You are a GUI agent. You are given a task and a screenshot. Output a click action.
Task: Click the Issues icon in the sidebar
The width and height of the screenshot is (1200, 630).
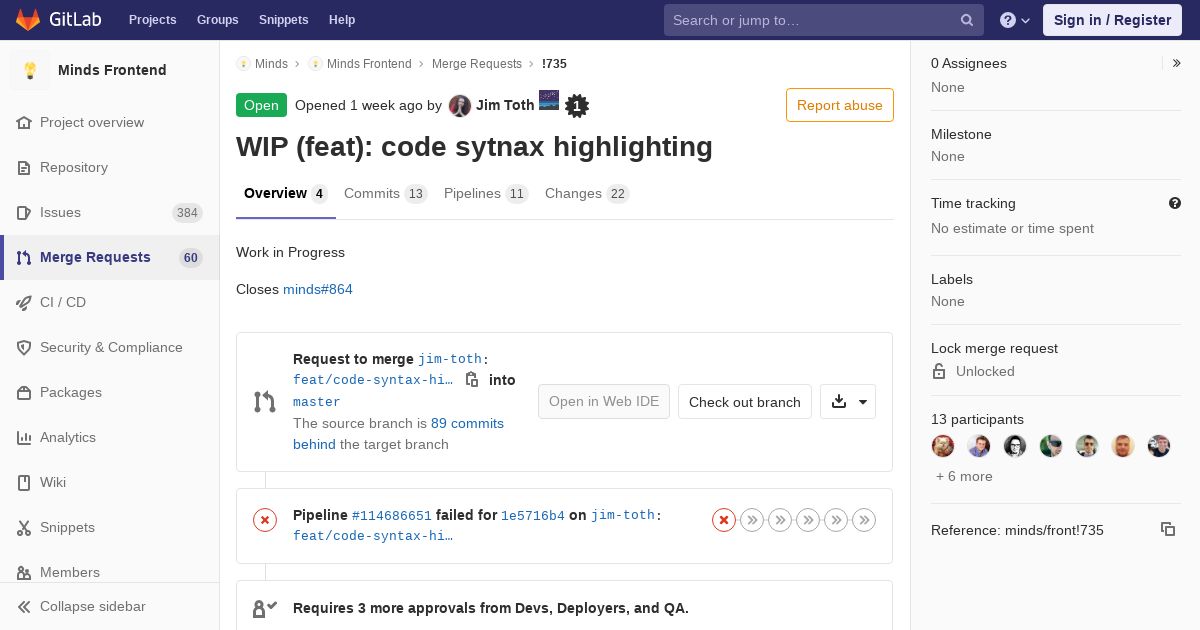pyautogui.click(x=24, y=212)
